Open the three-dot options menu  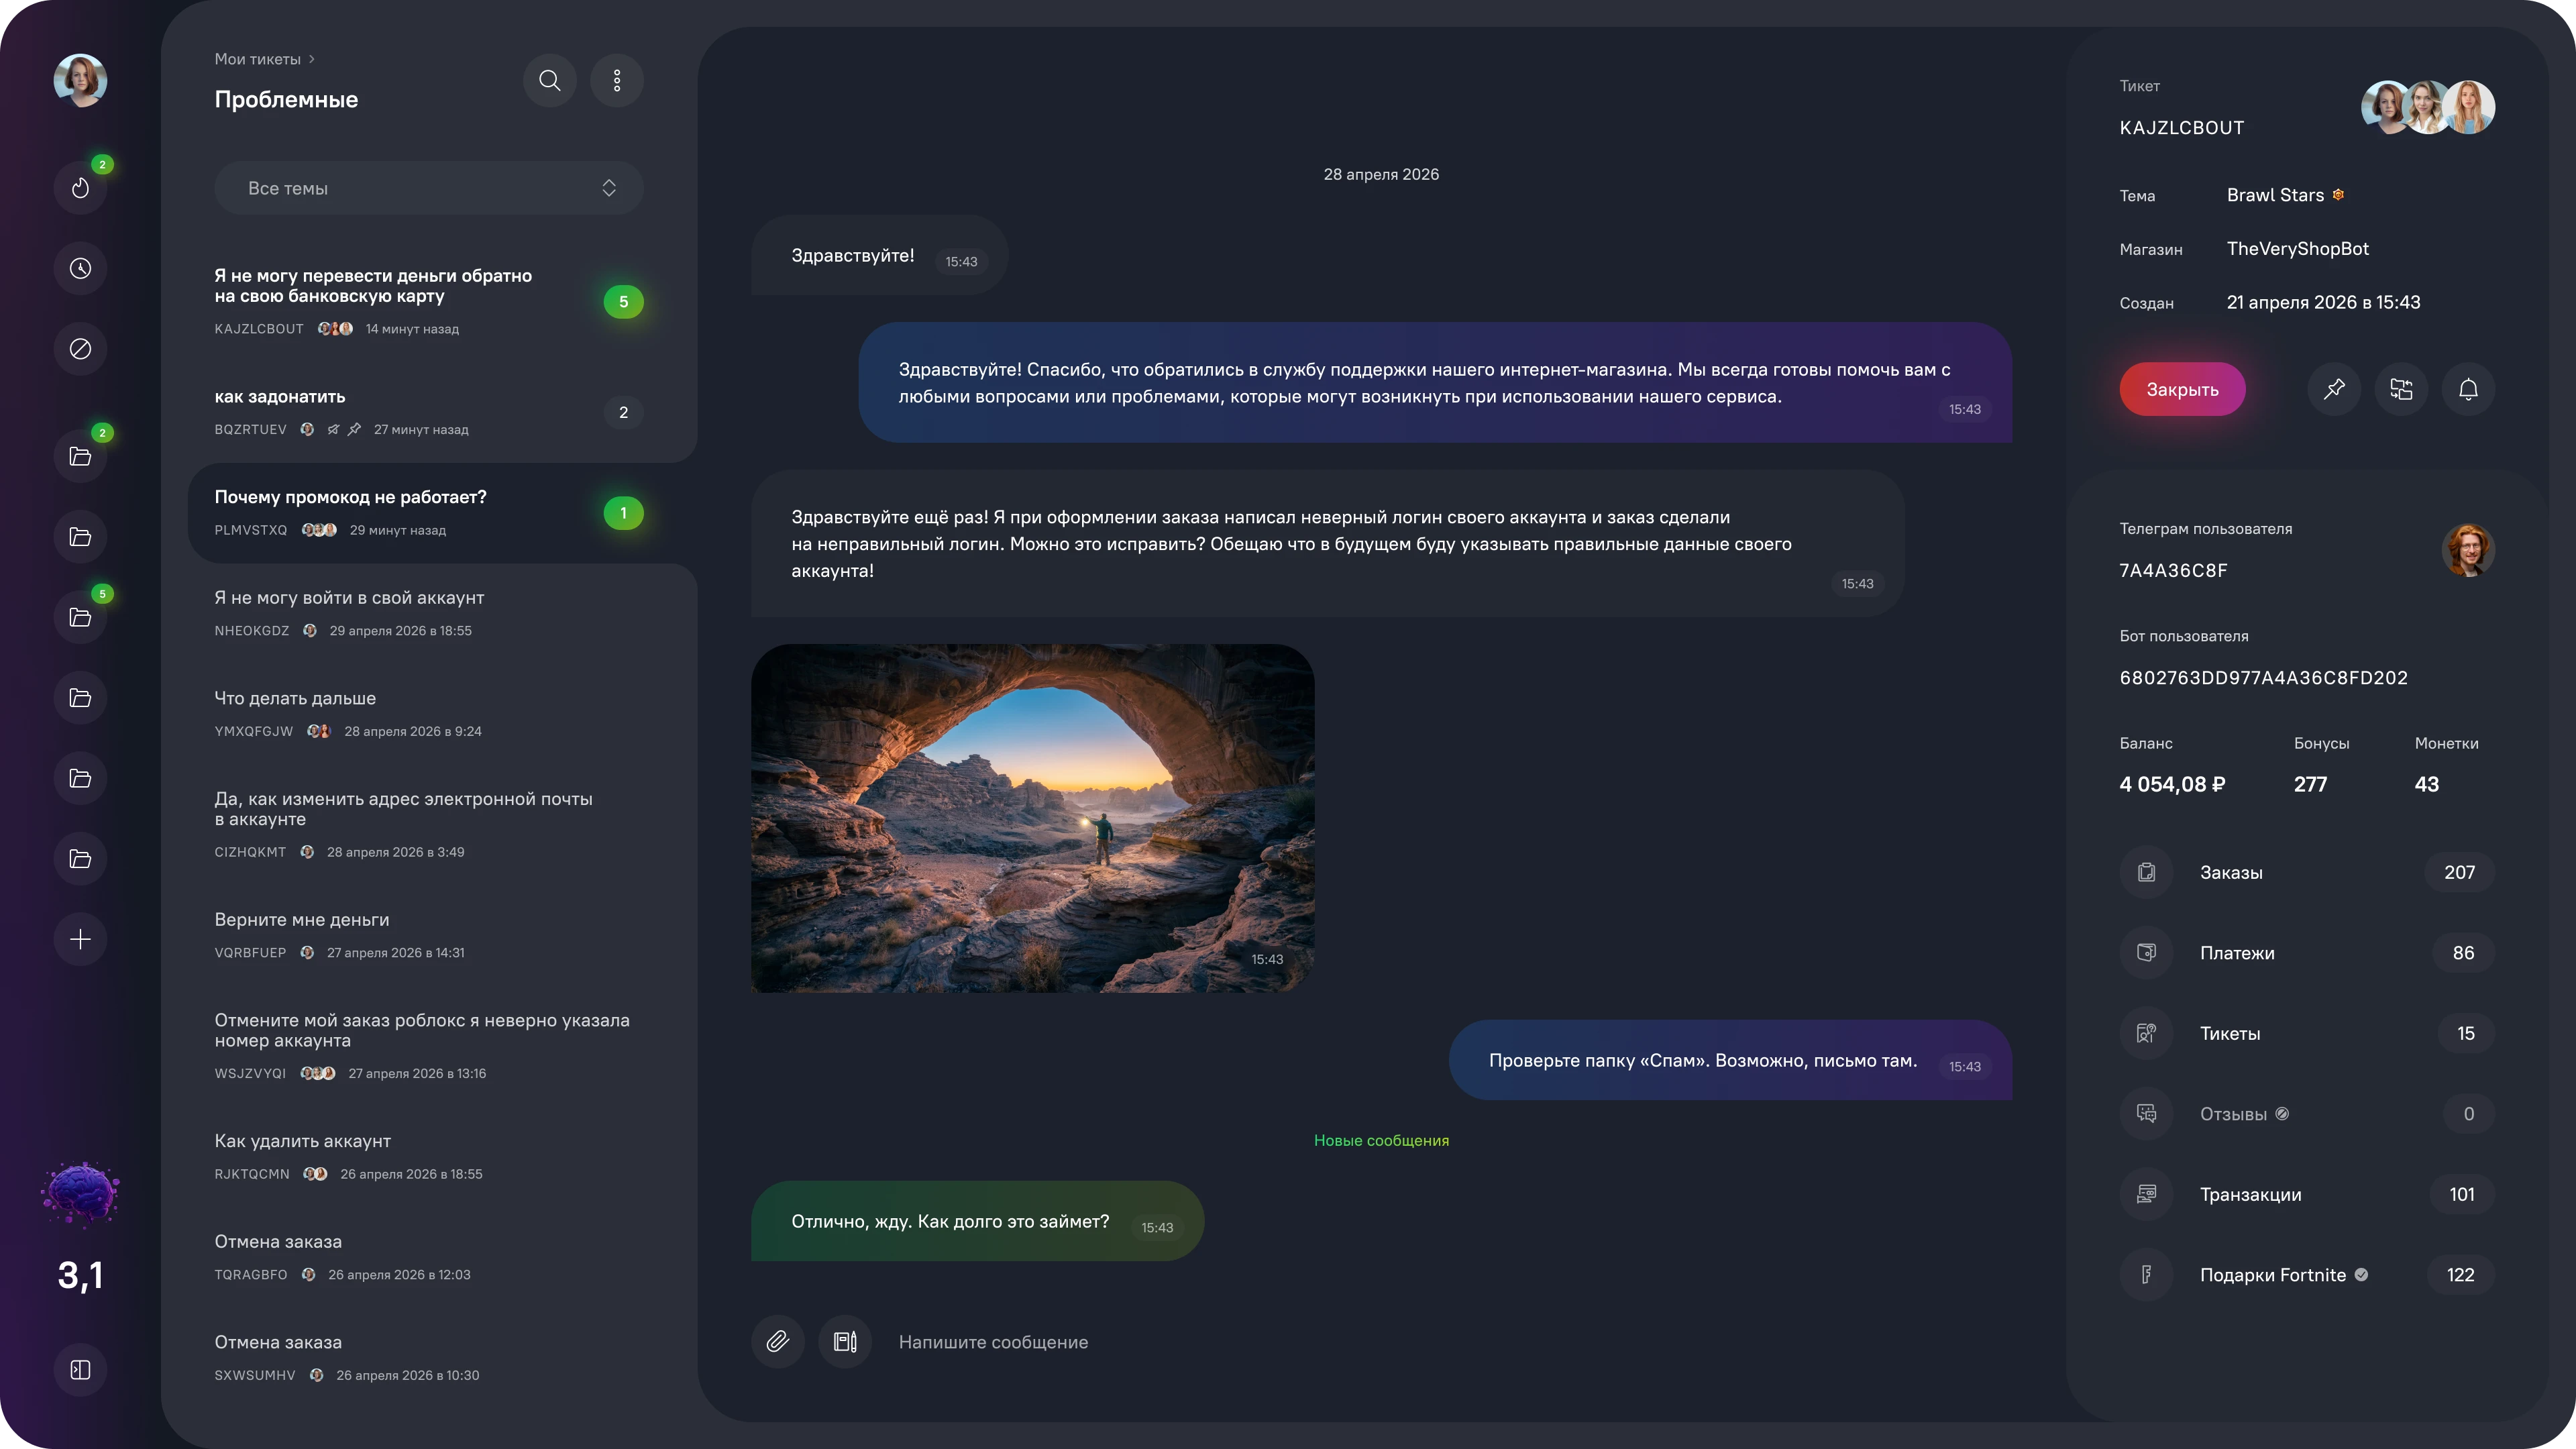[x=617, y=80]
